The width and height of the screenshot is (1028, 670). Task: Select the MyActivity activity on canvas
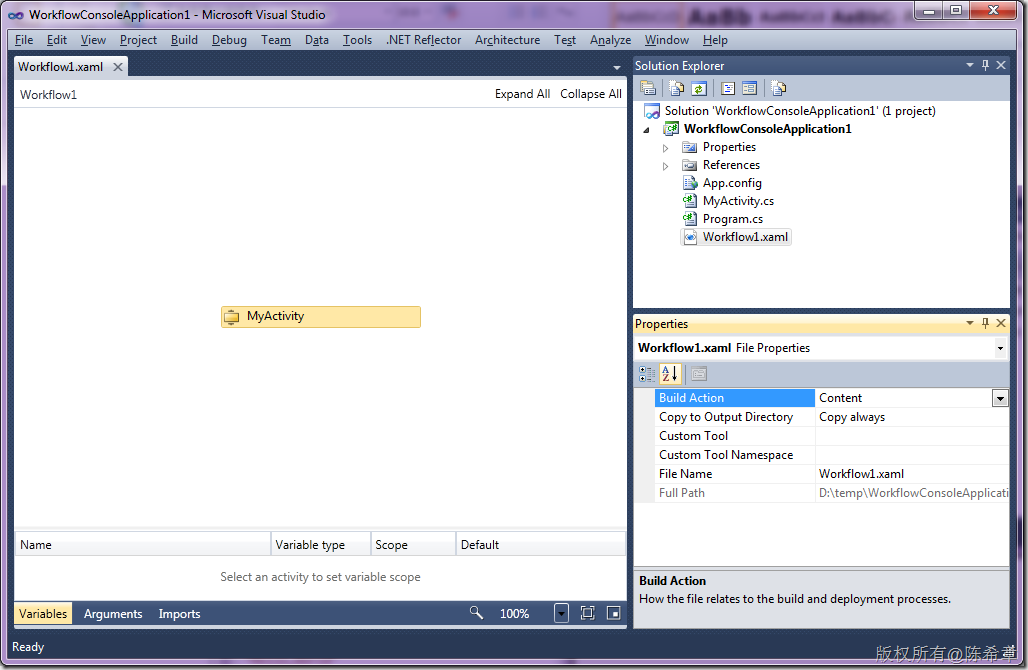[x=321, y=317]
